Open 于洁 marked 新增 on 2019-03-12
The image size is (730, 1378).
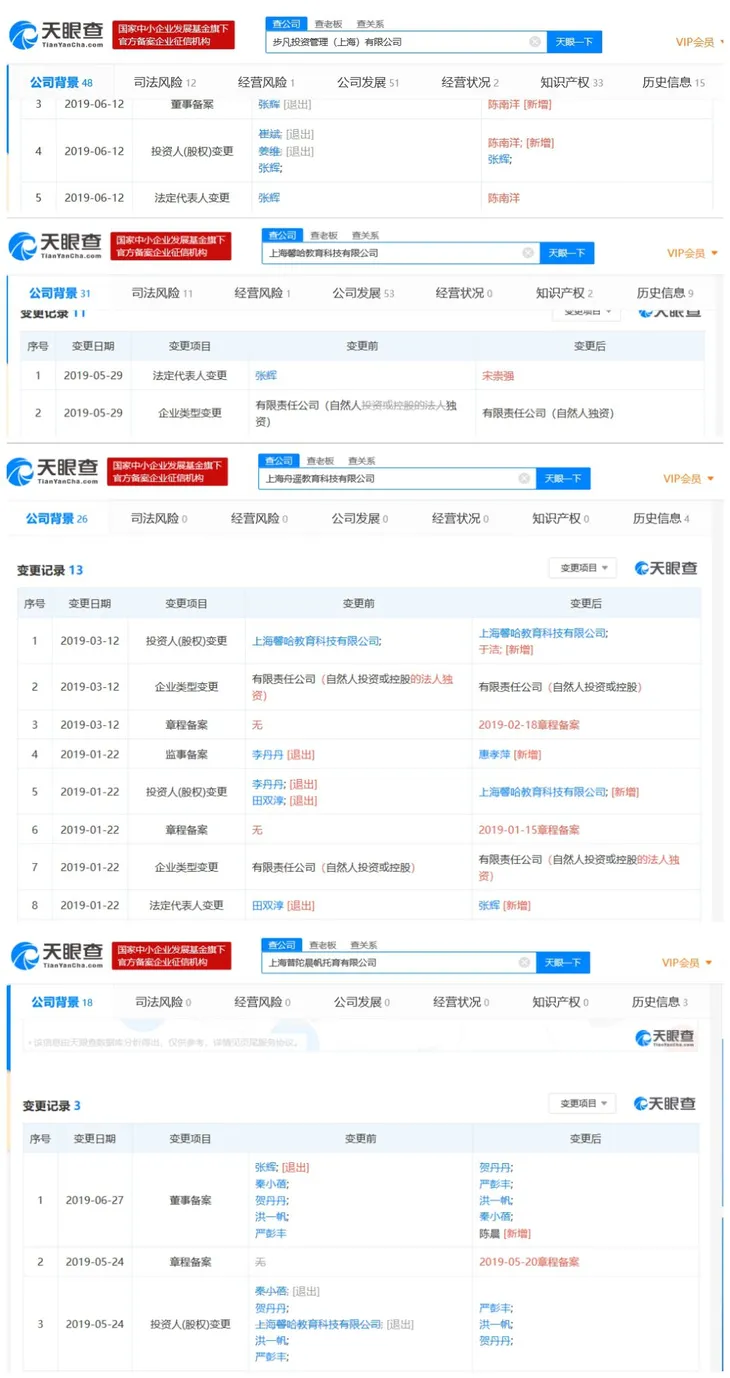[x=489, y=650]
